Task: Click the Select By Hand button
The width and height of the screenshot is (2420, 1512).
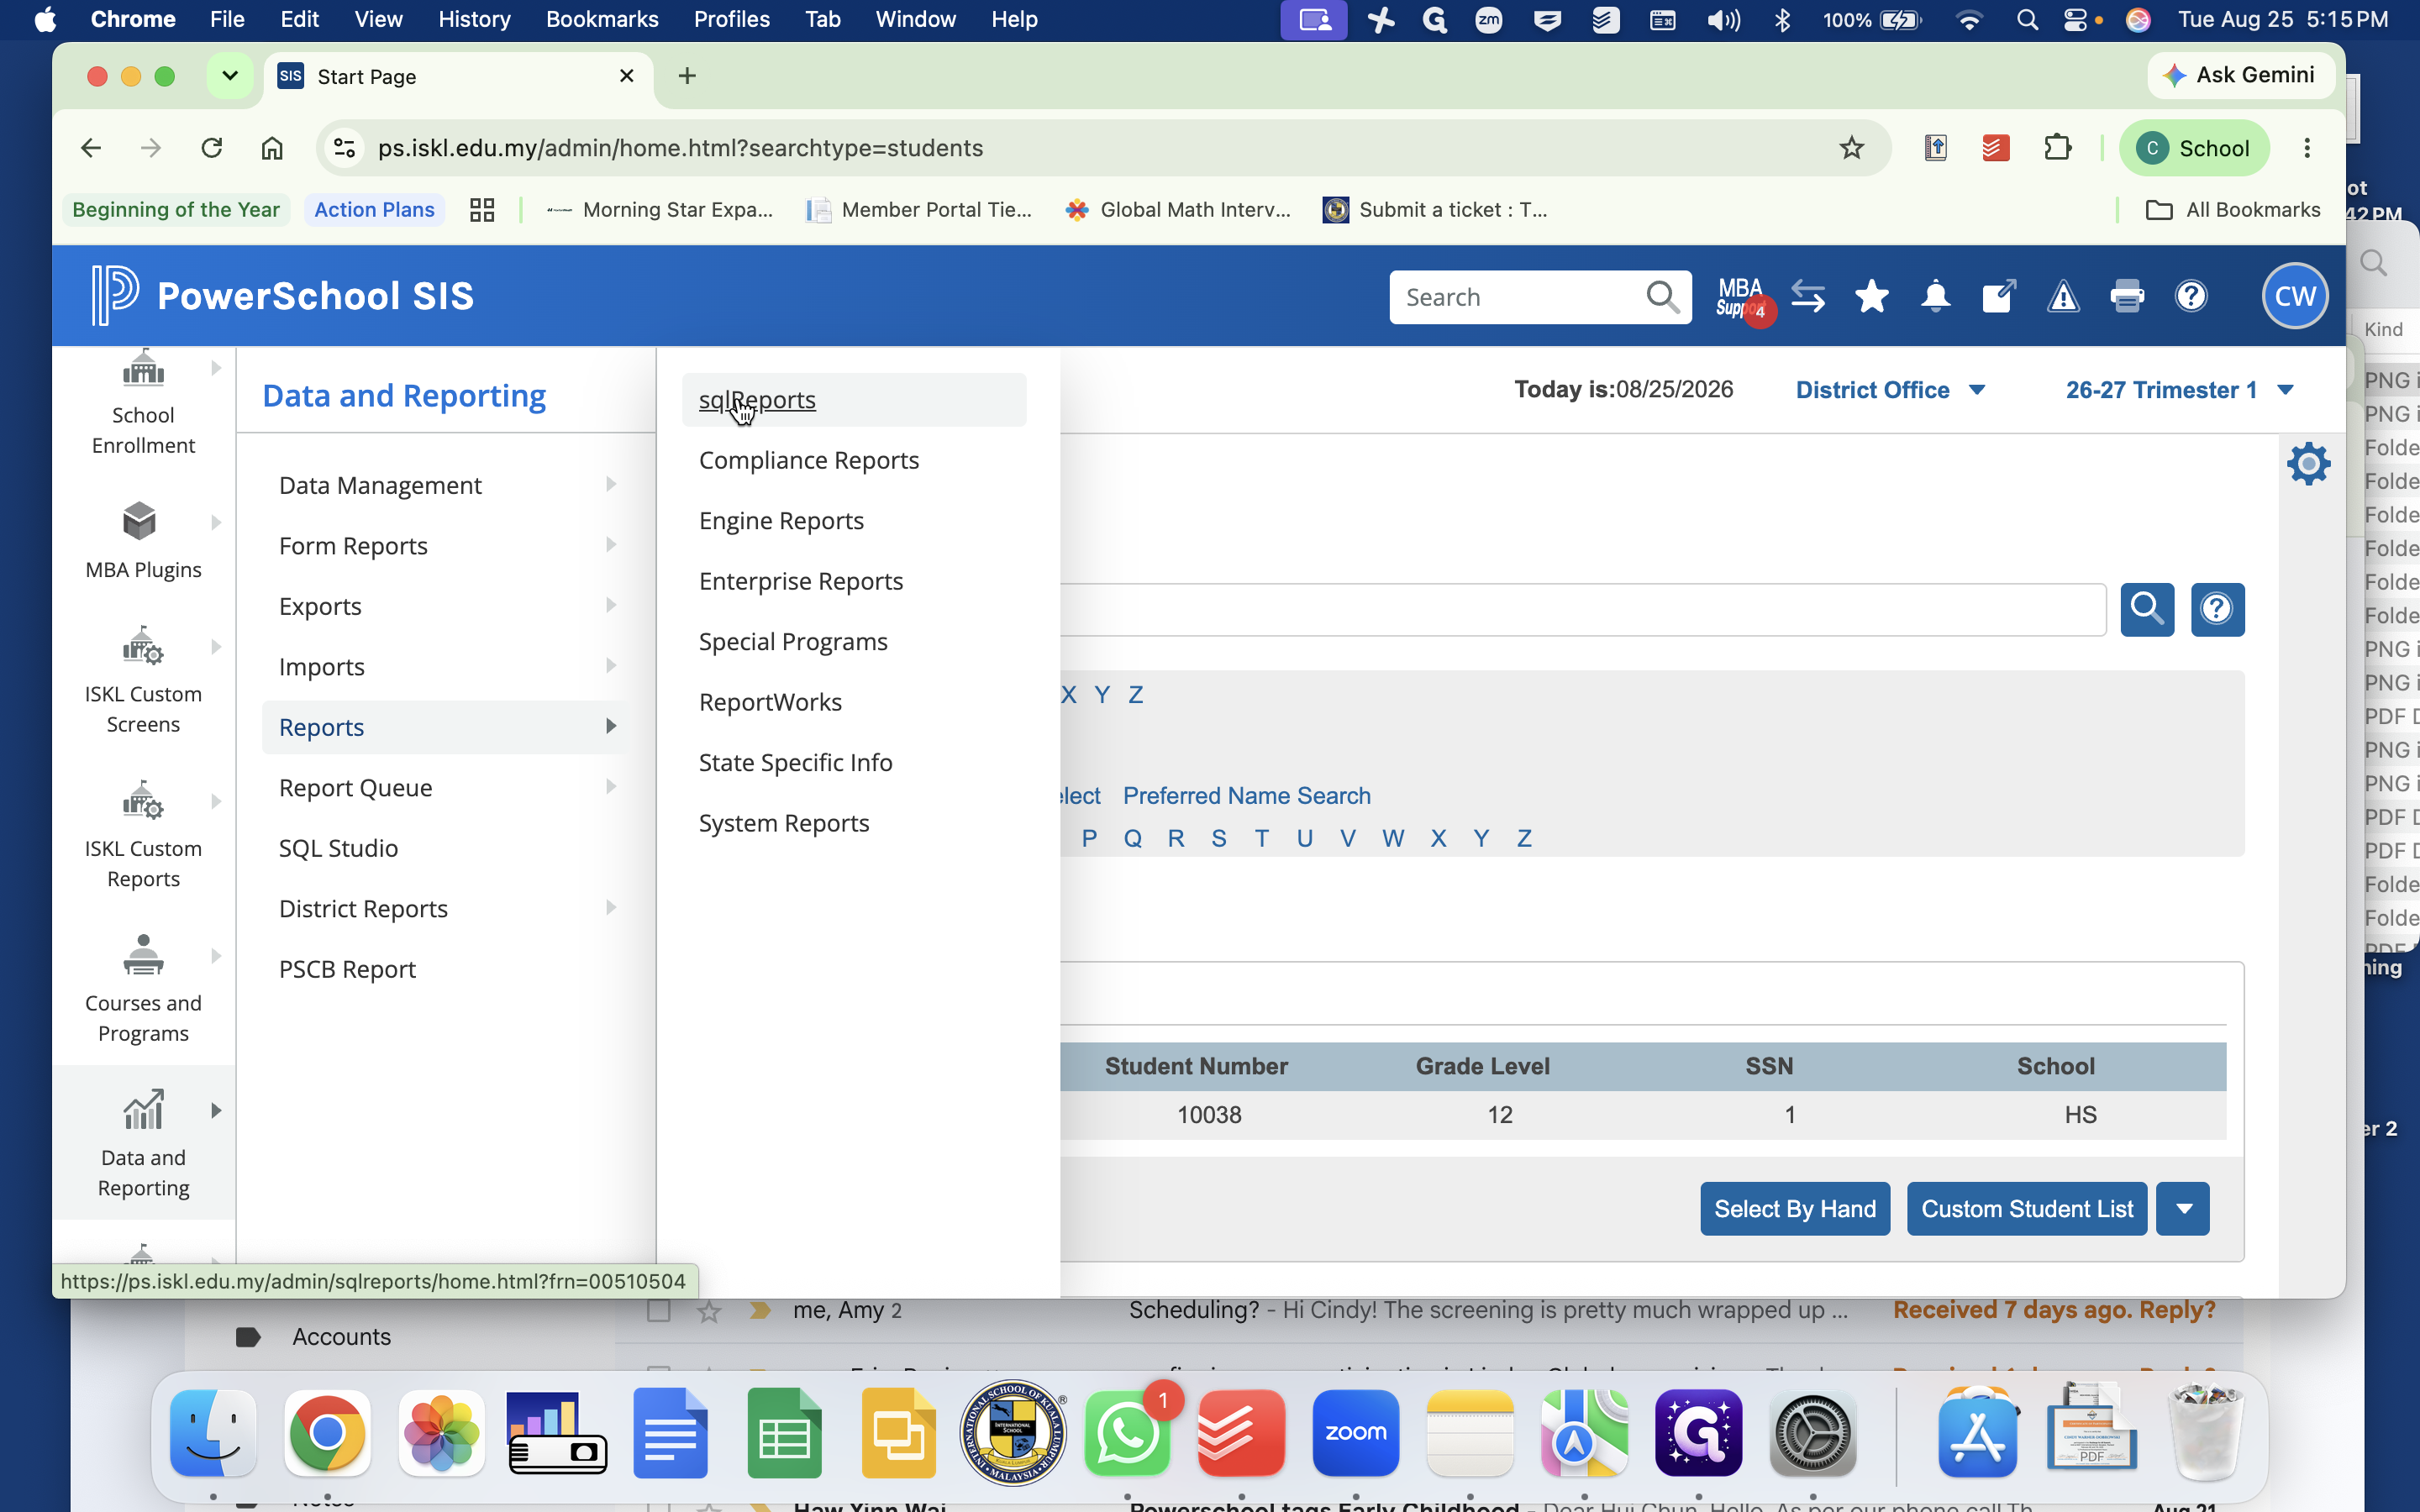Action: pyautogui.click(x=1794, y=1209)
